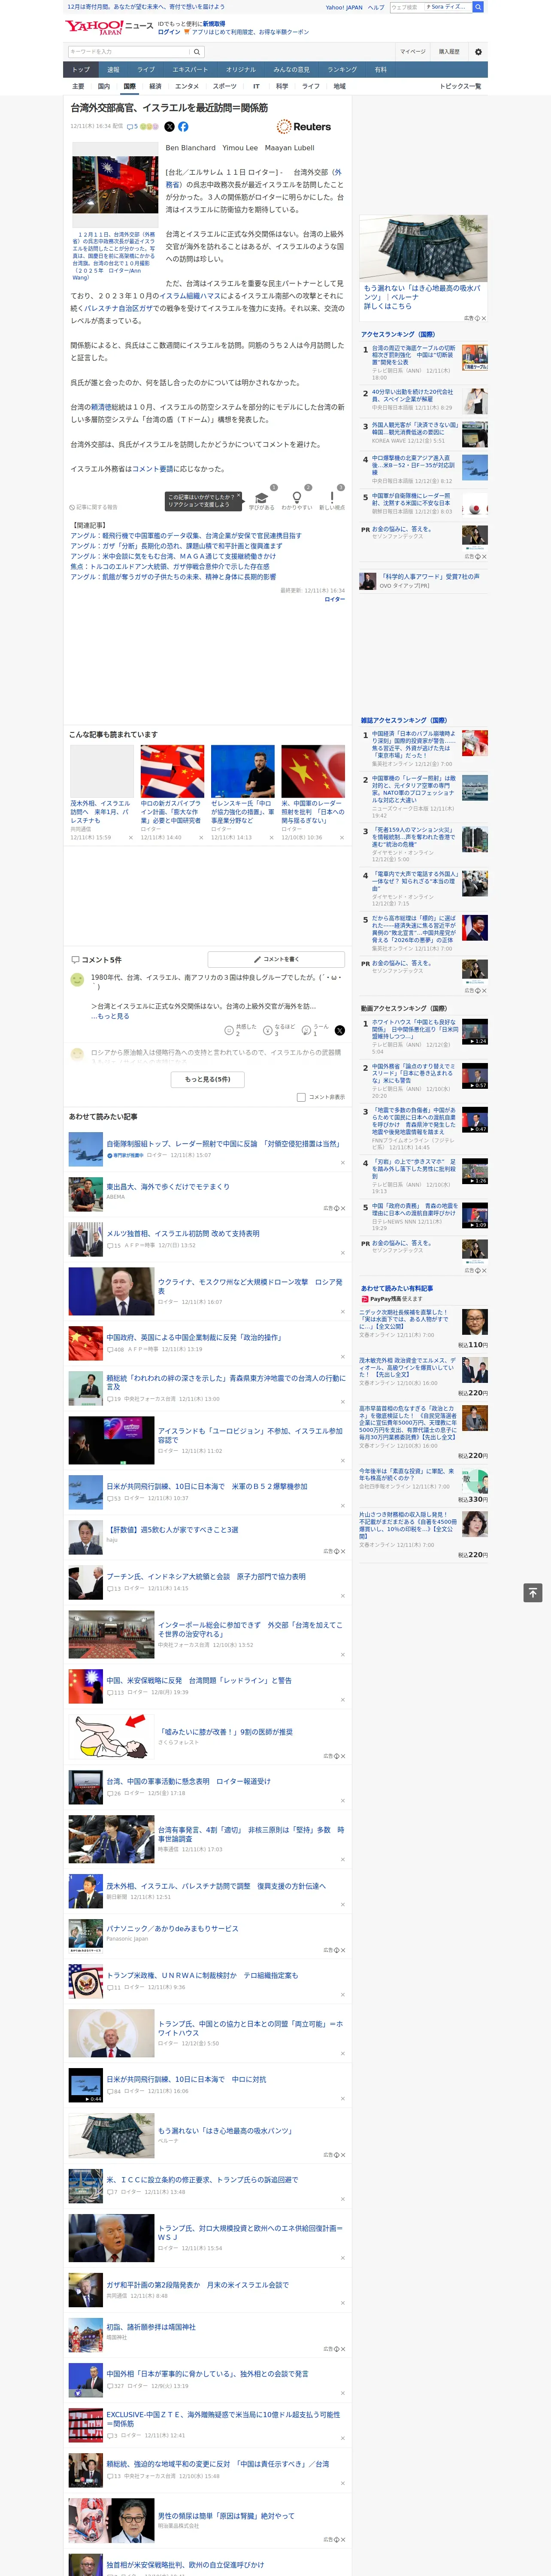This screenshot has height=2576, width=551.
Task: React うーん on first comment
Action: (315, 1030)
